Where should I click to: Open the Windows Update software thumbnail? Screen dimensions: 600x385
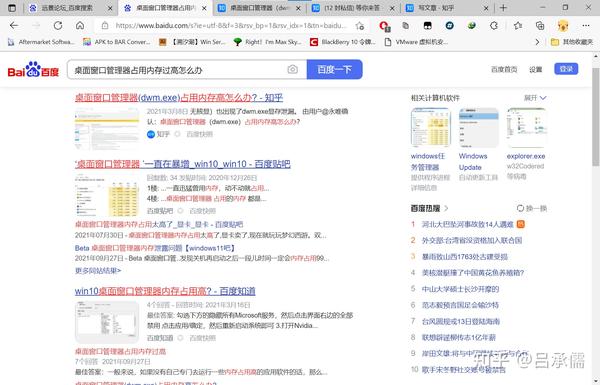(479, 127)
